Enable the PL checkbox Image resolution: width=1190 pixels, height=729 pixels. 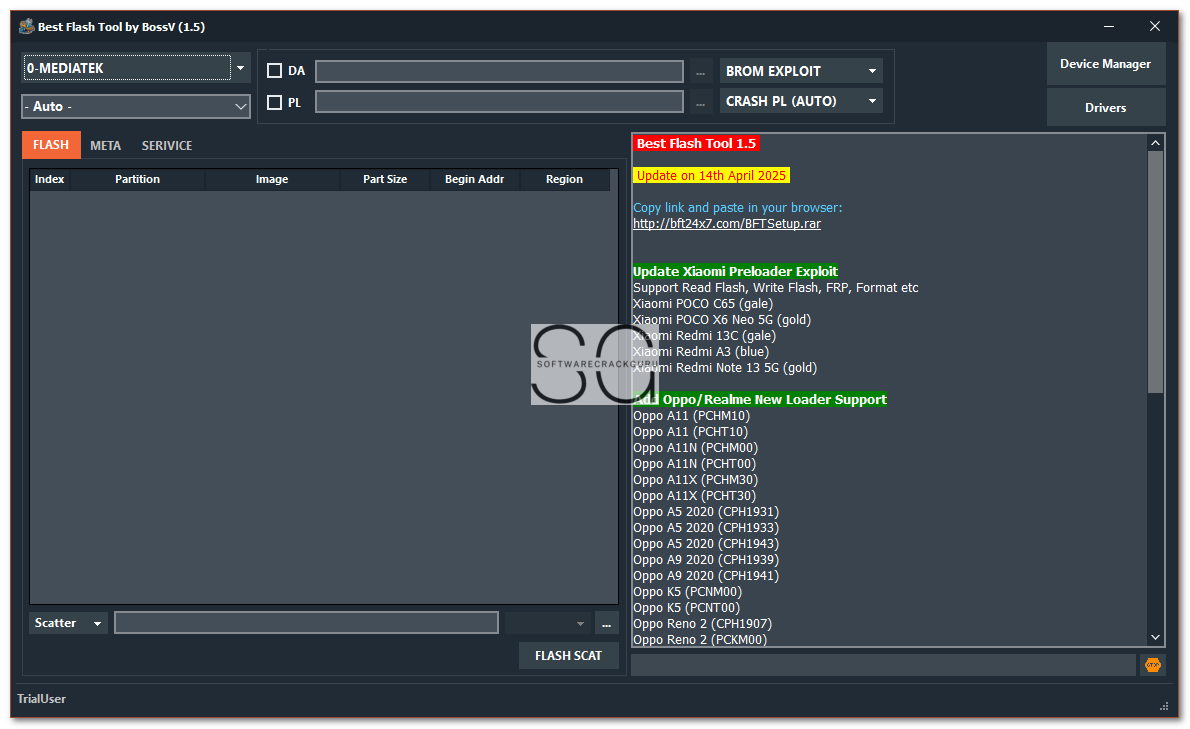275,102
